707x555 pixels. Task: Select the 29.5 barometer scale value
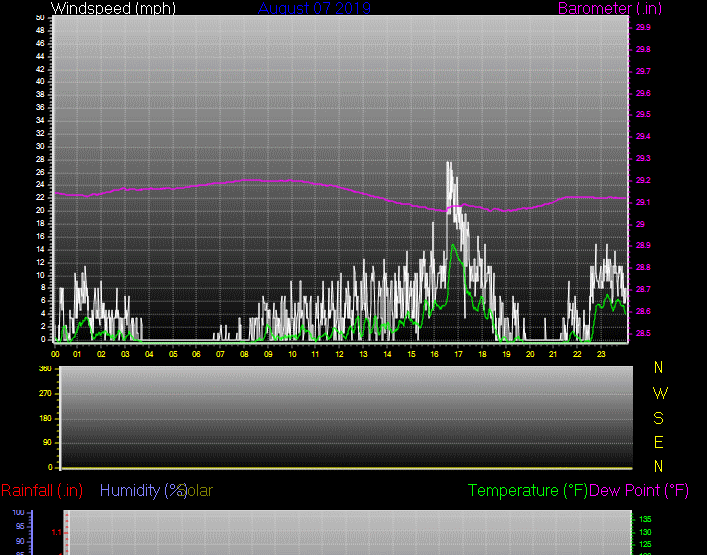pyautogui.click(x=643, y=115)
